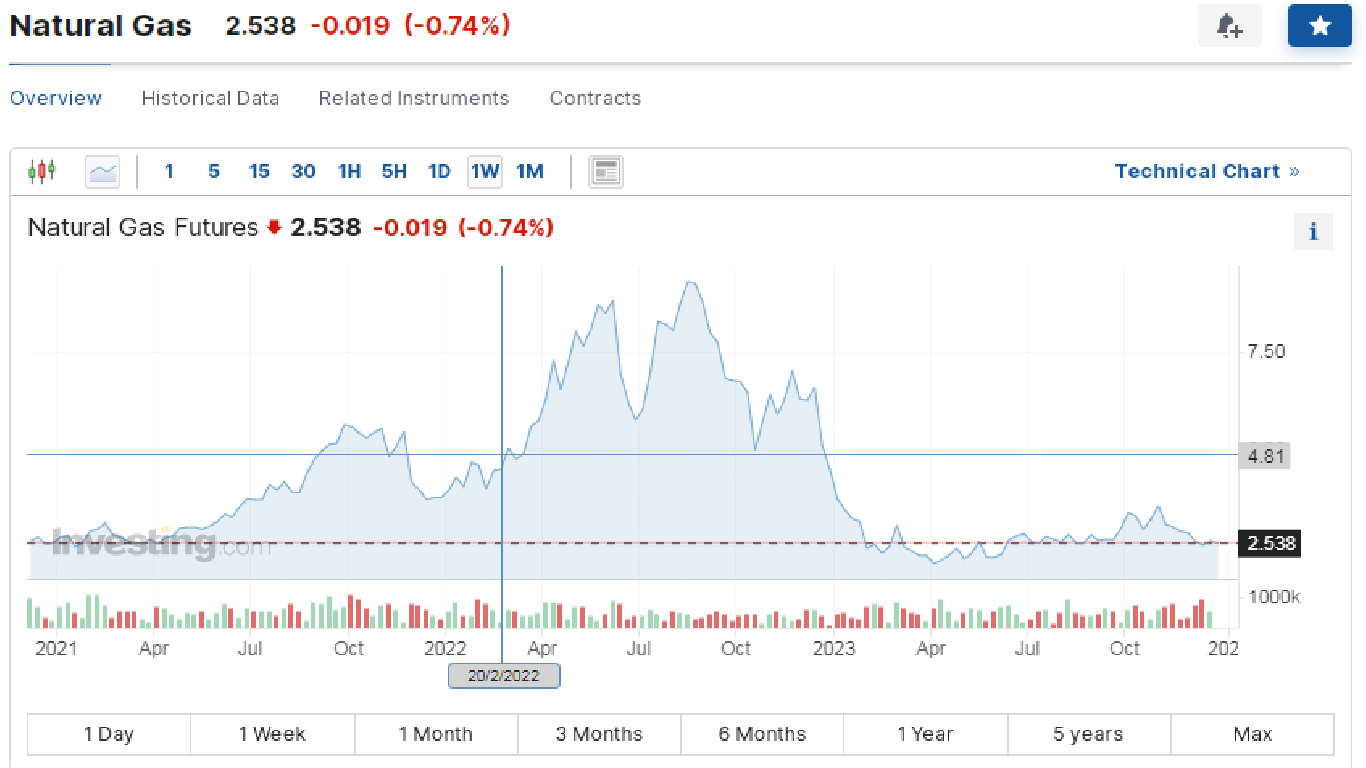The height and width of the screenshot is (768, 1366).
Task: Select the 3 Months range button
Action: click(x=599, y=734)
